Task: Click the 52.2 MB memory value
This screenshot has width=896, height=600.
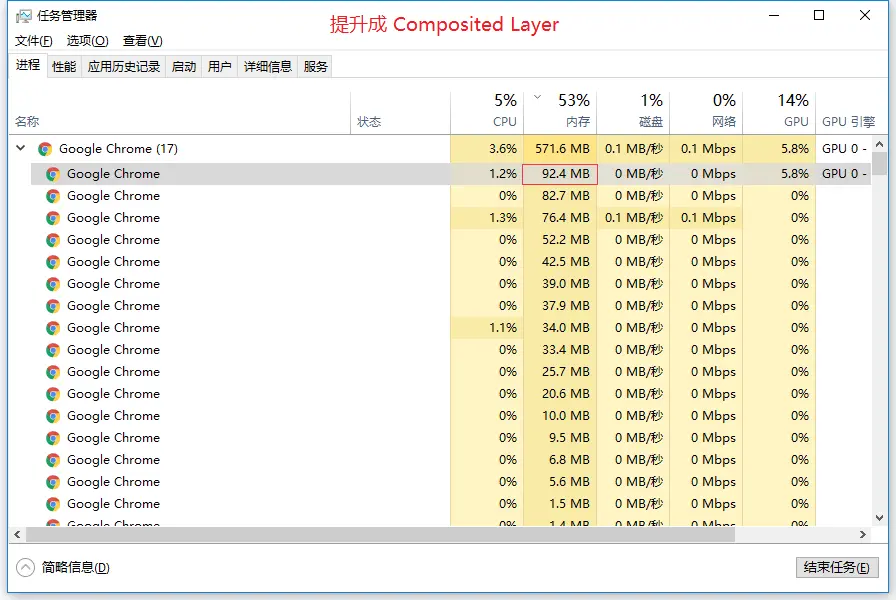Action: tap(566, 240)
